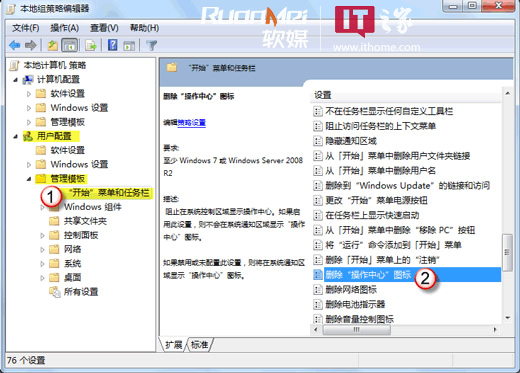Toggle the show/hide action pane icon
The image size is (520, 373).
point(129,45)
